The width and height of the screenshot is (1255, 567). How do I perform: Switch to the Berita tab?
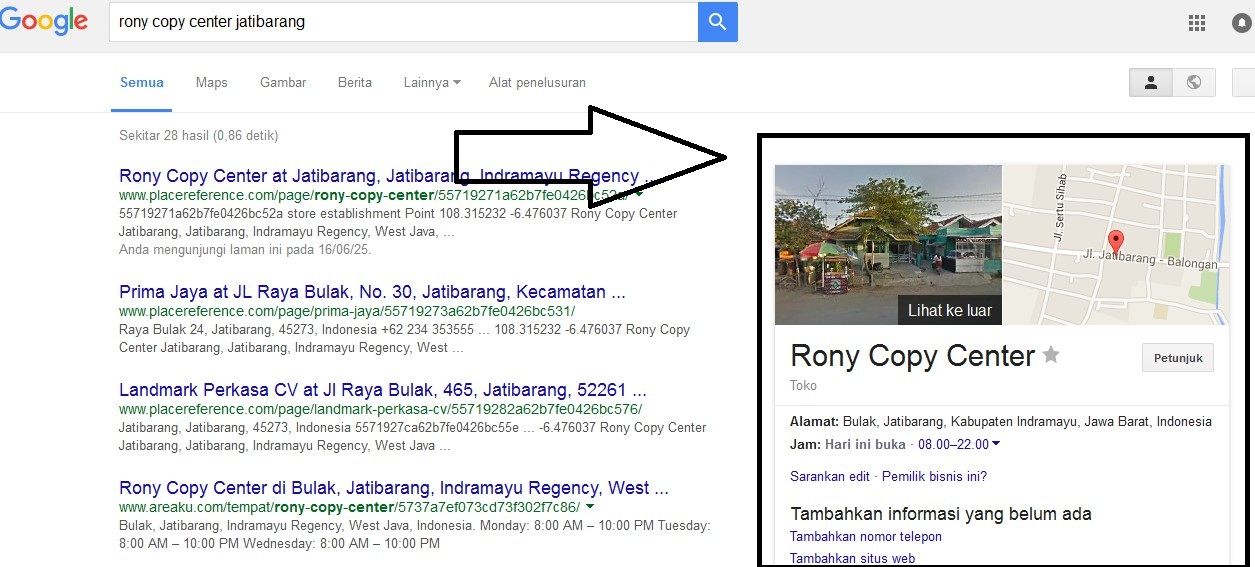point(355,83)
